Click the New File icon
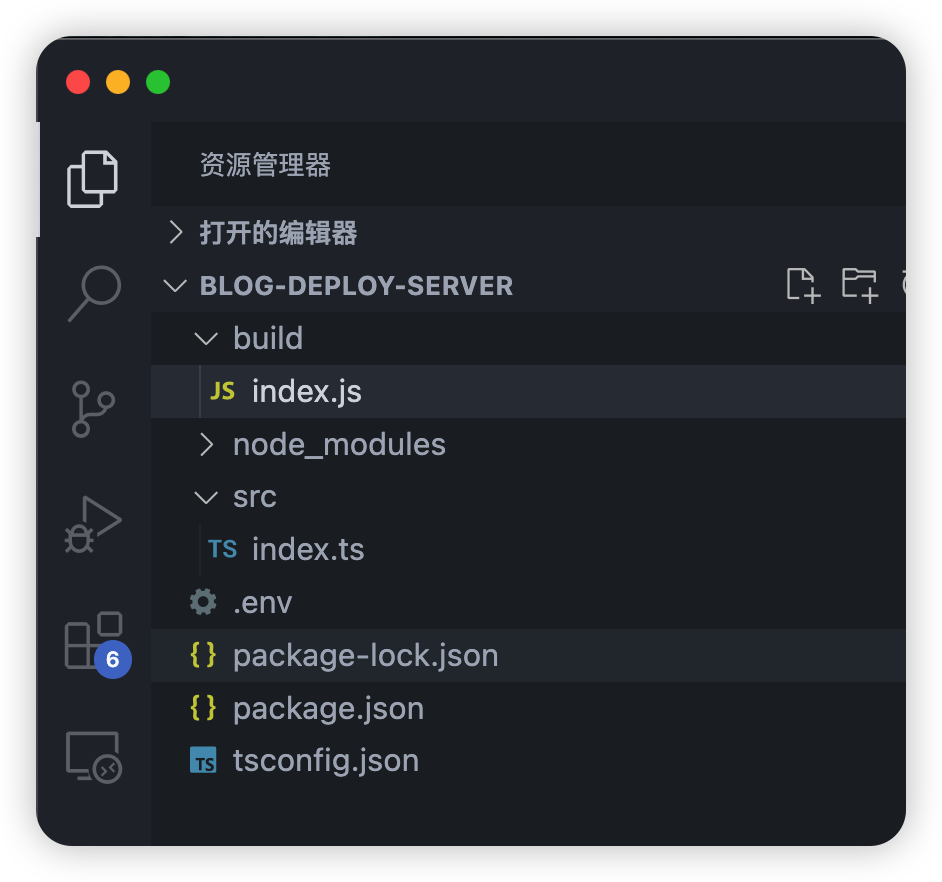The height and width of the screenshot is (882, 942). [x=803, y=285]
